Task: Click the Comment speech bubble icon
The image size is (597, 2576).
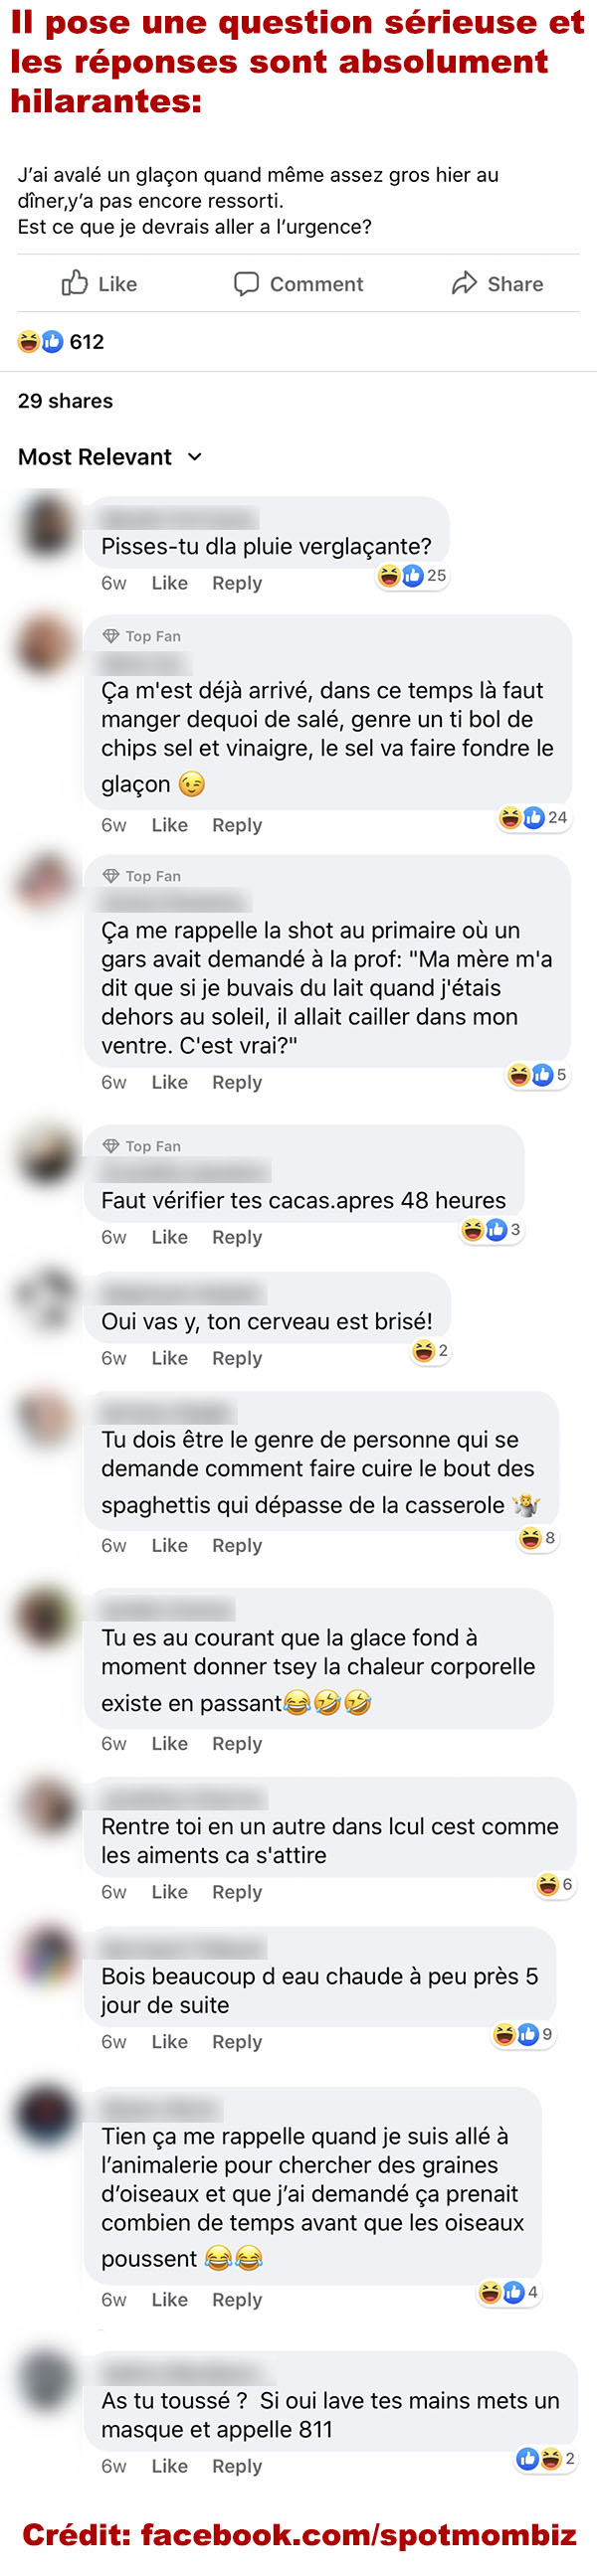Action: click(x=246, y=284)
